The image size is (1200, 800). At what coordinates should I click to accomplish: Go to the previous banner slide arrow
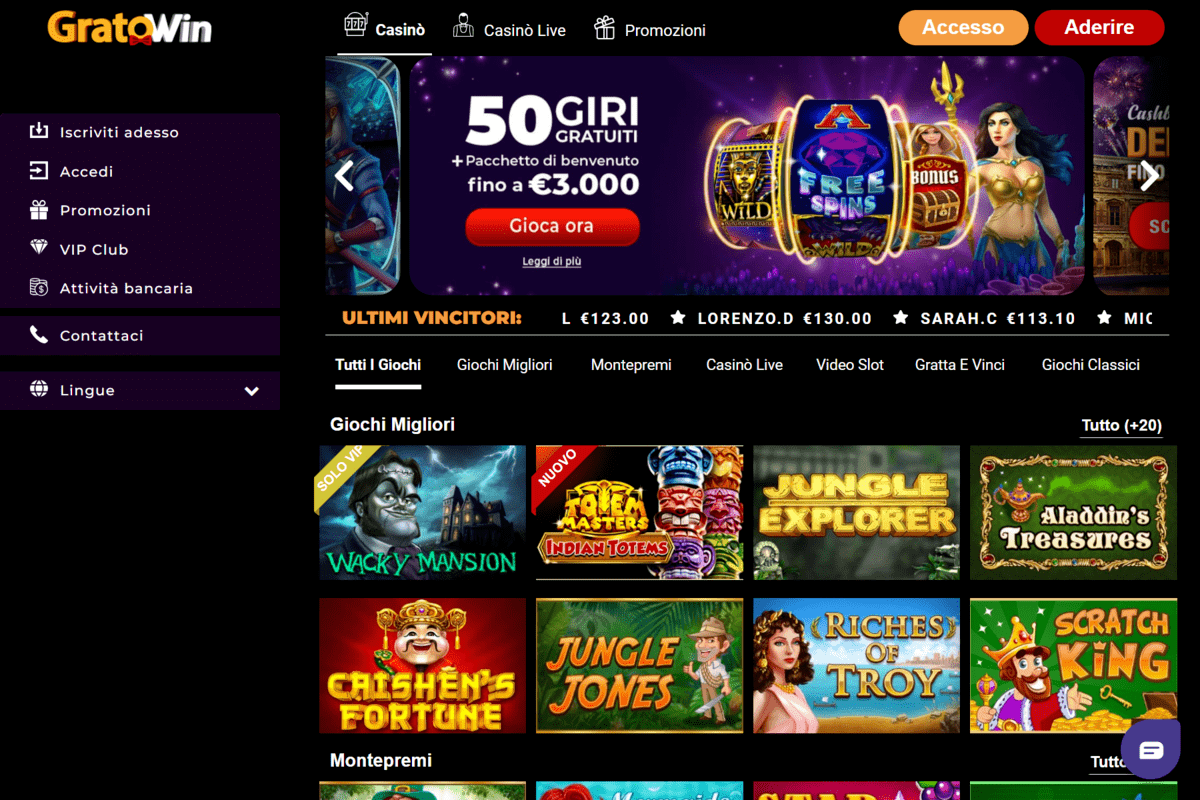point(344,176)
